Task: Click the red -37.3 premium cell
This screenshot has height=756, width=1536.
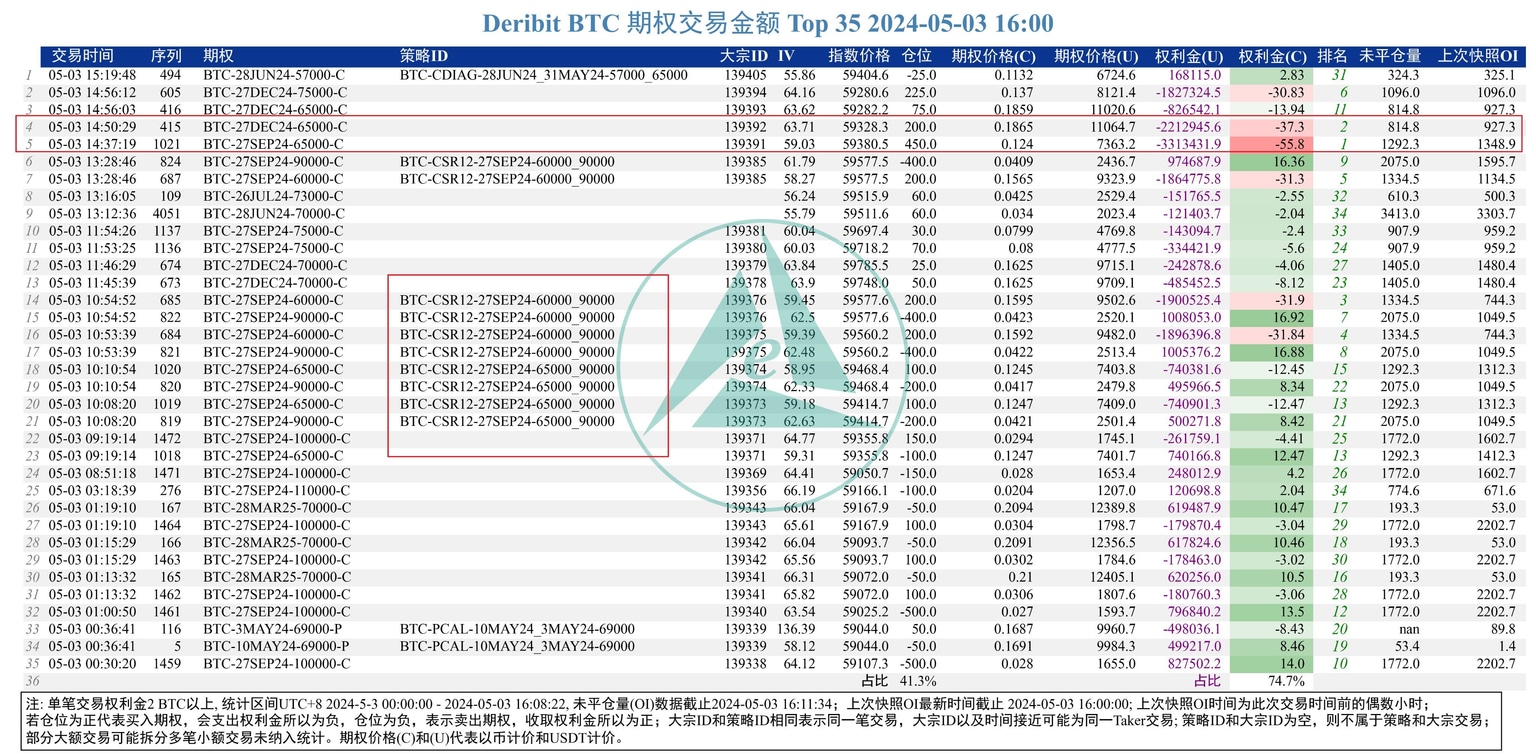Action: (x=1269, y=127)
